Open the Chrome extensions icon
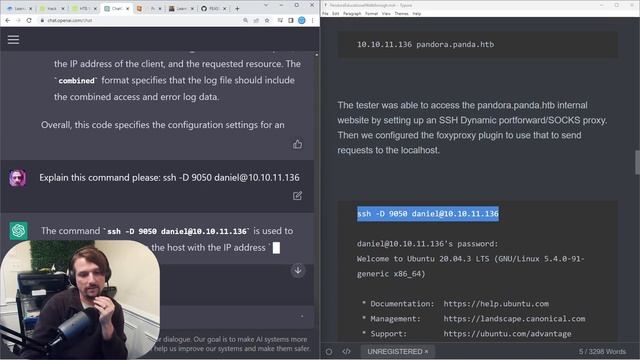Screen dimensions: 640x360 point(280,20)
